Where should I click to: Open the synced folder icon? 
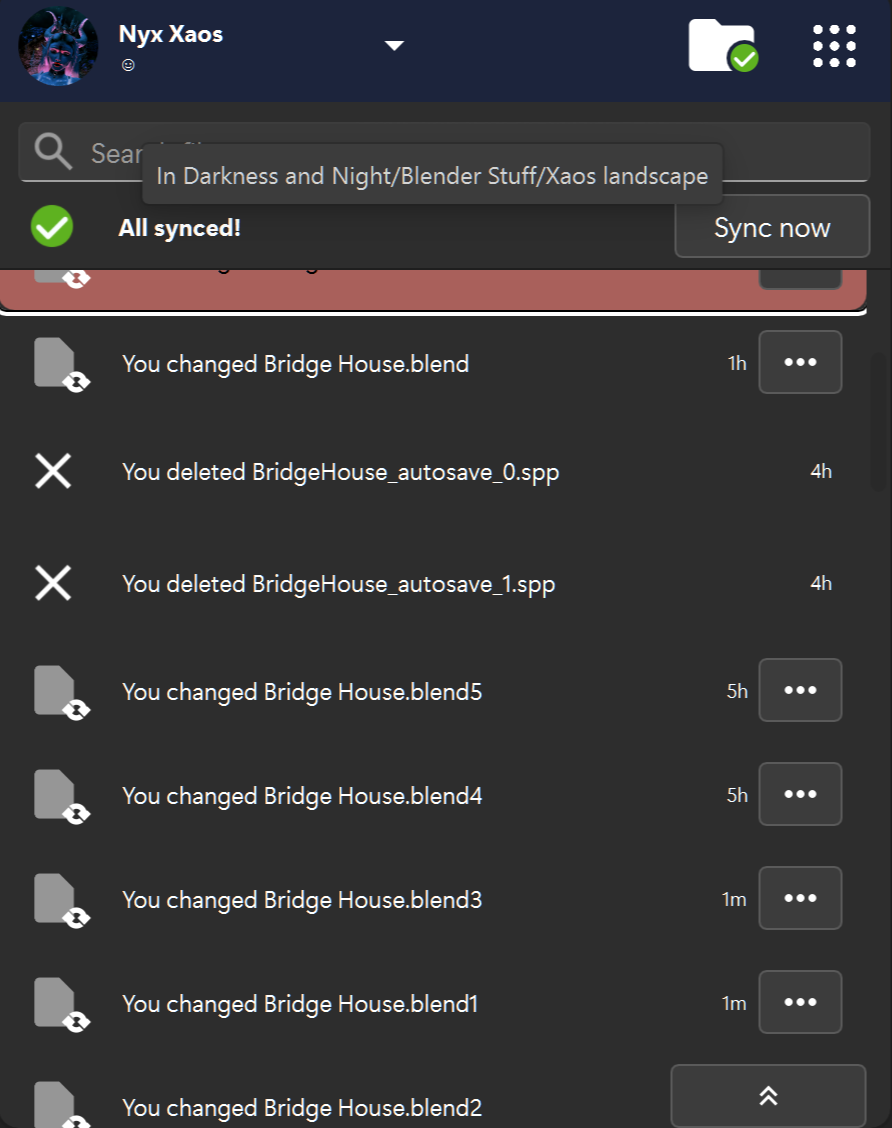coord(722,46)
